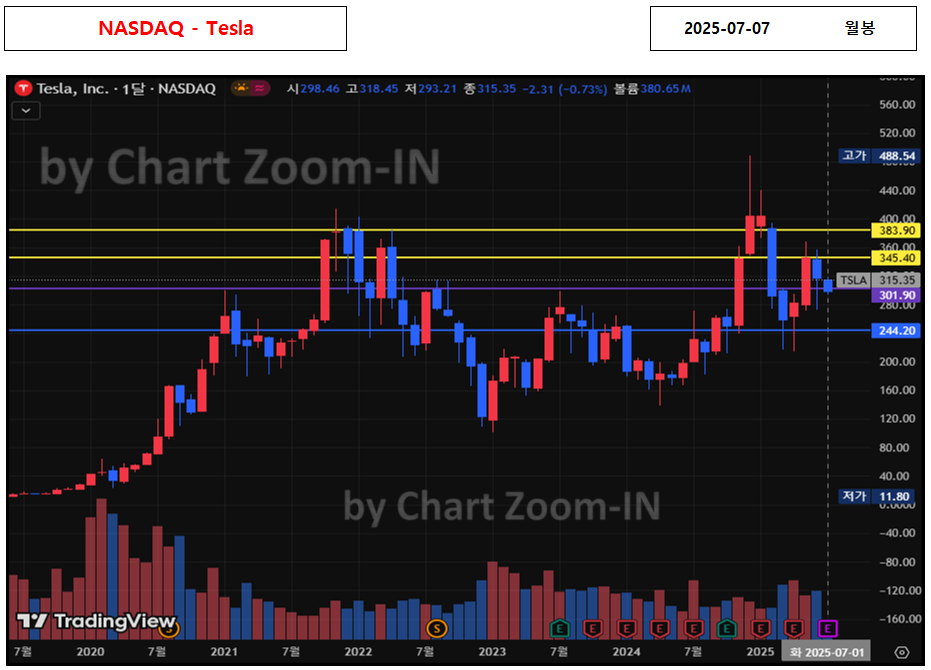Click the 저가 11.80 low price label
Viewport: 931px width, 670px height.
(x=879, y=496)
